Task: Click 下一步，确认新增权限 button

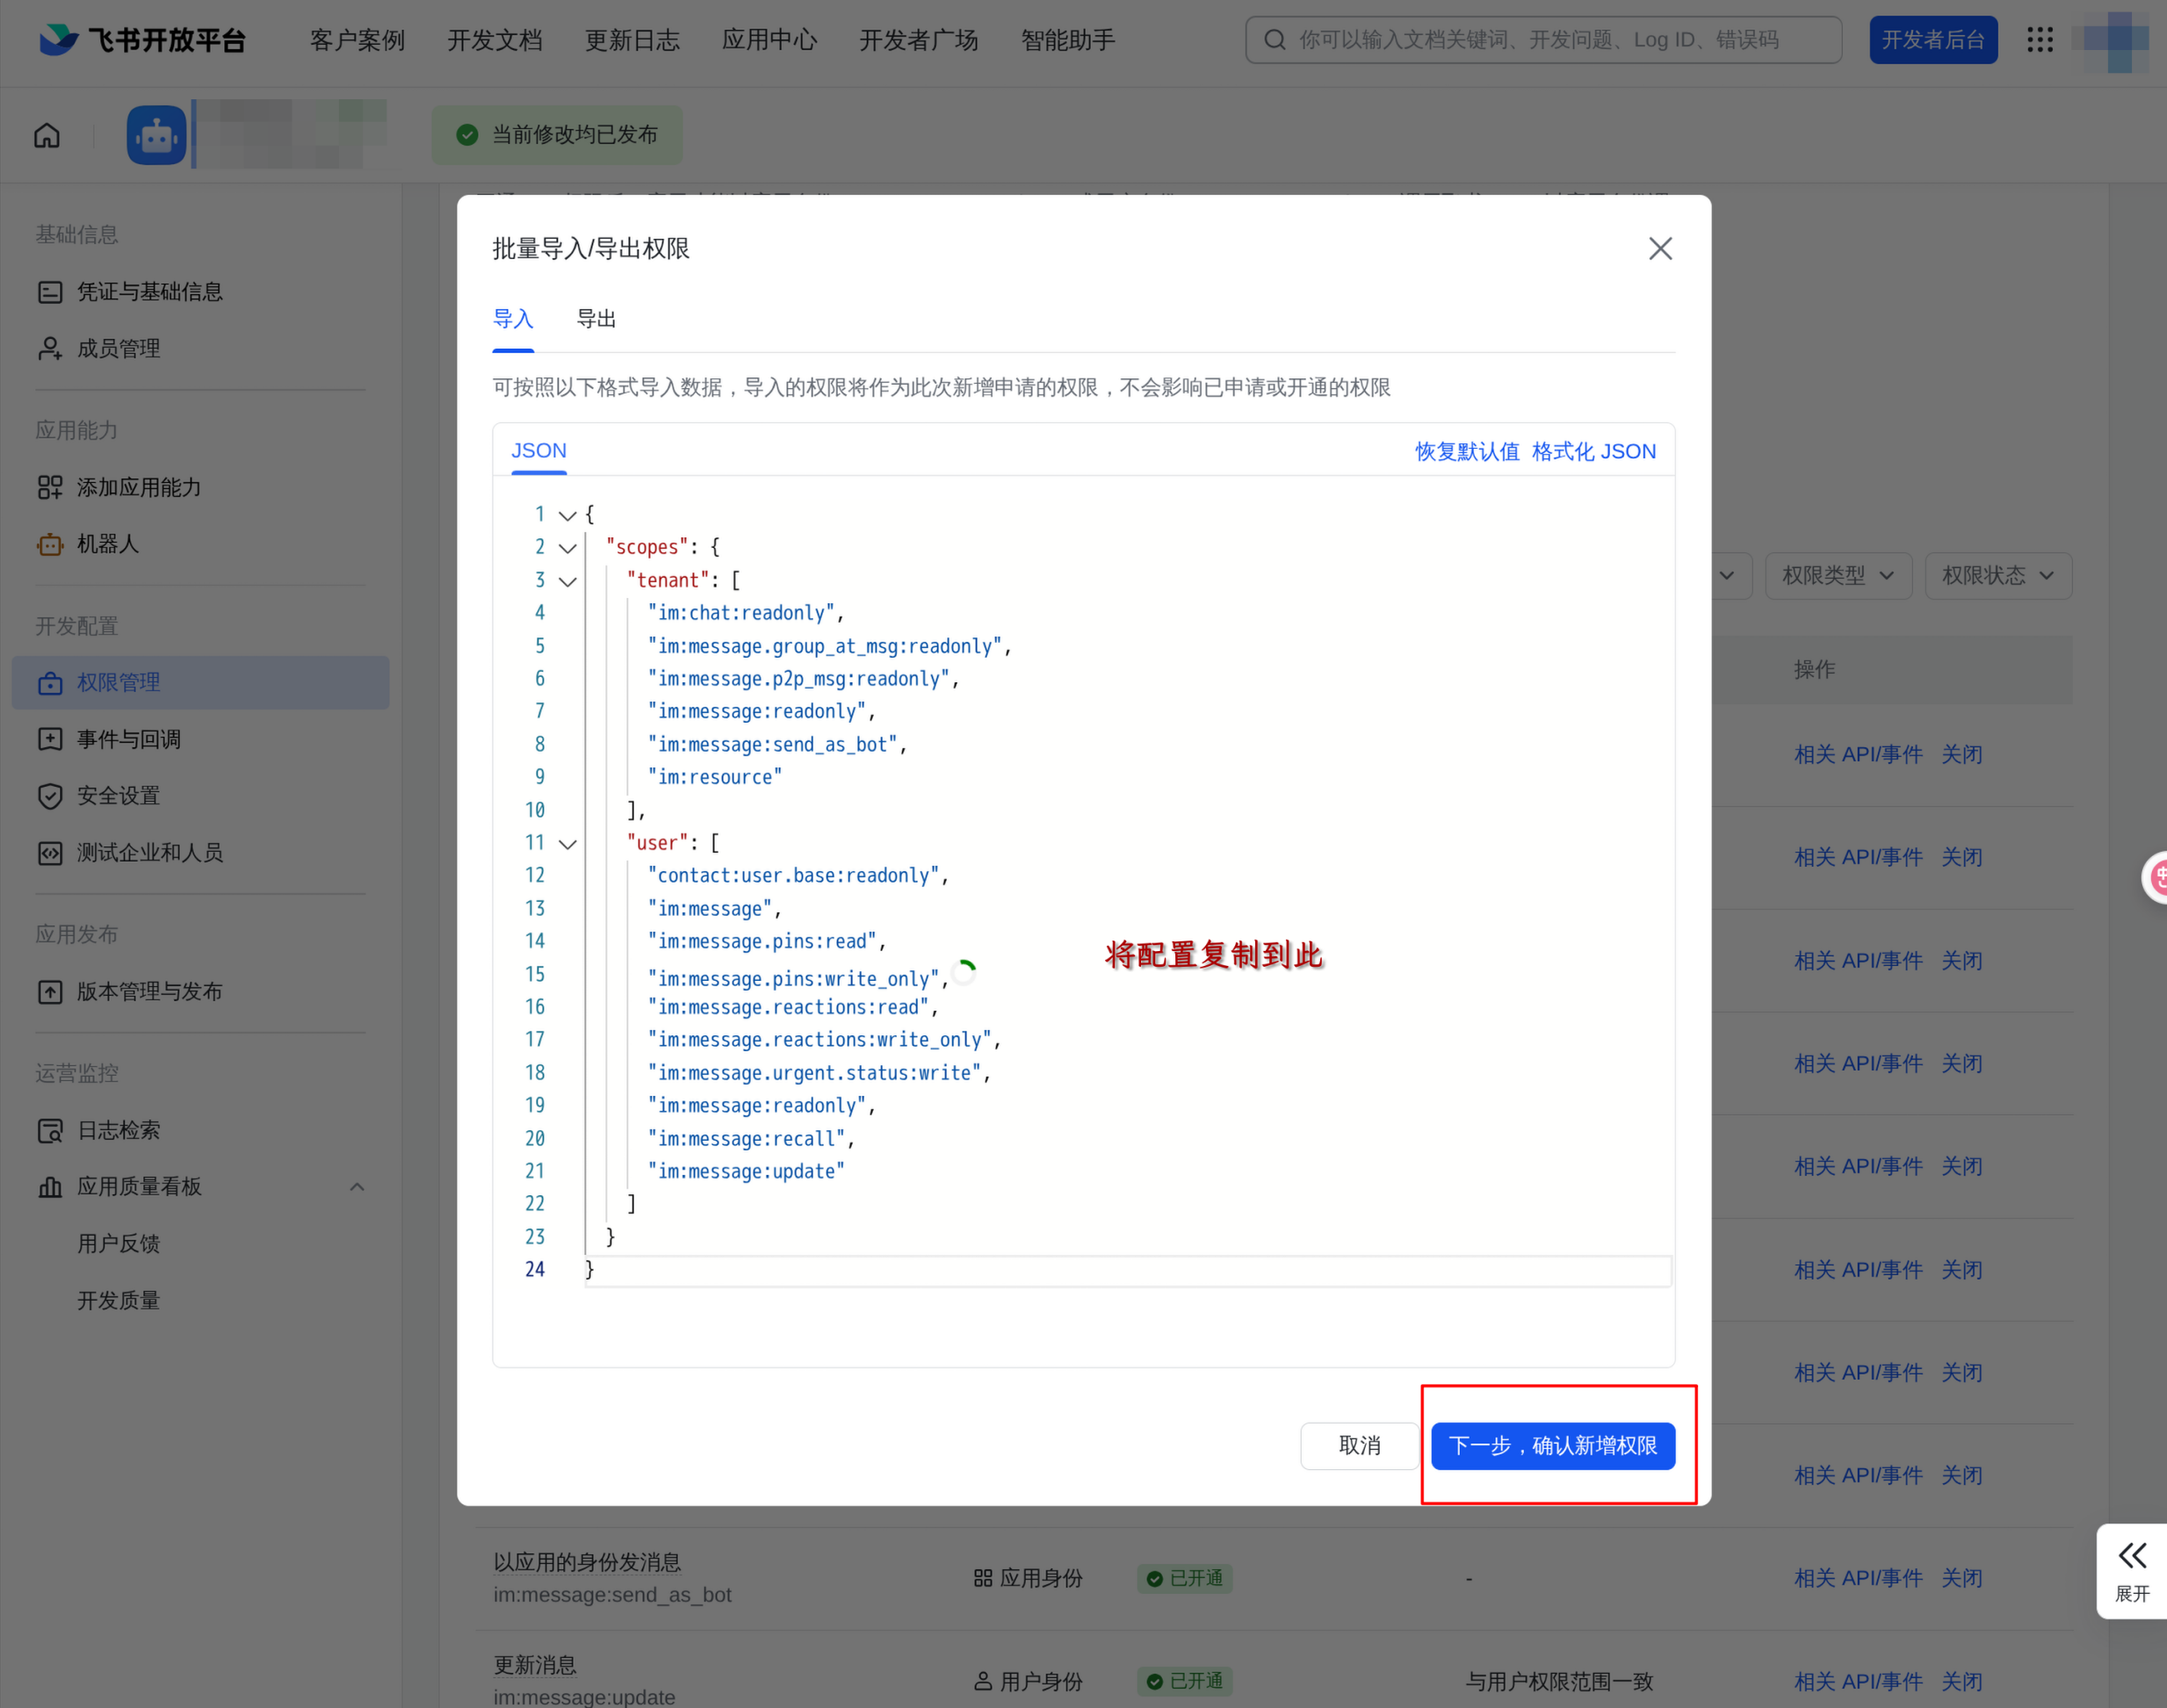Action: coord(1553,1446)
